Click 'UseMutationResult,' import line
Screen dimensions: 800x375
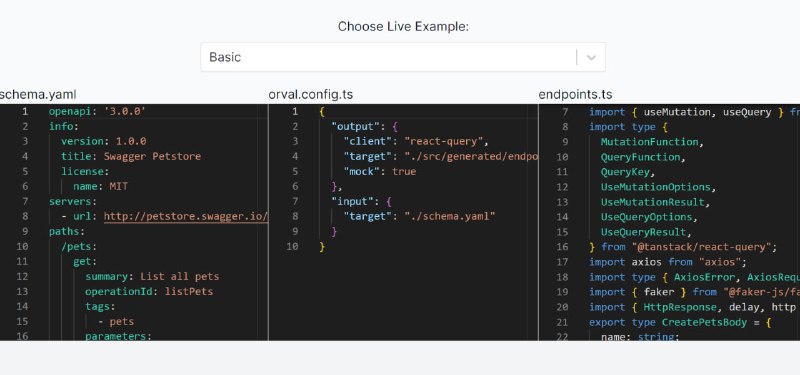click(x=656, y=202)
